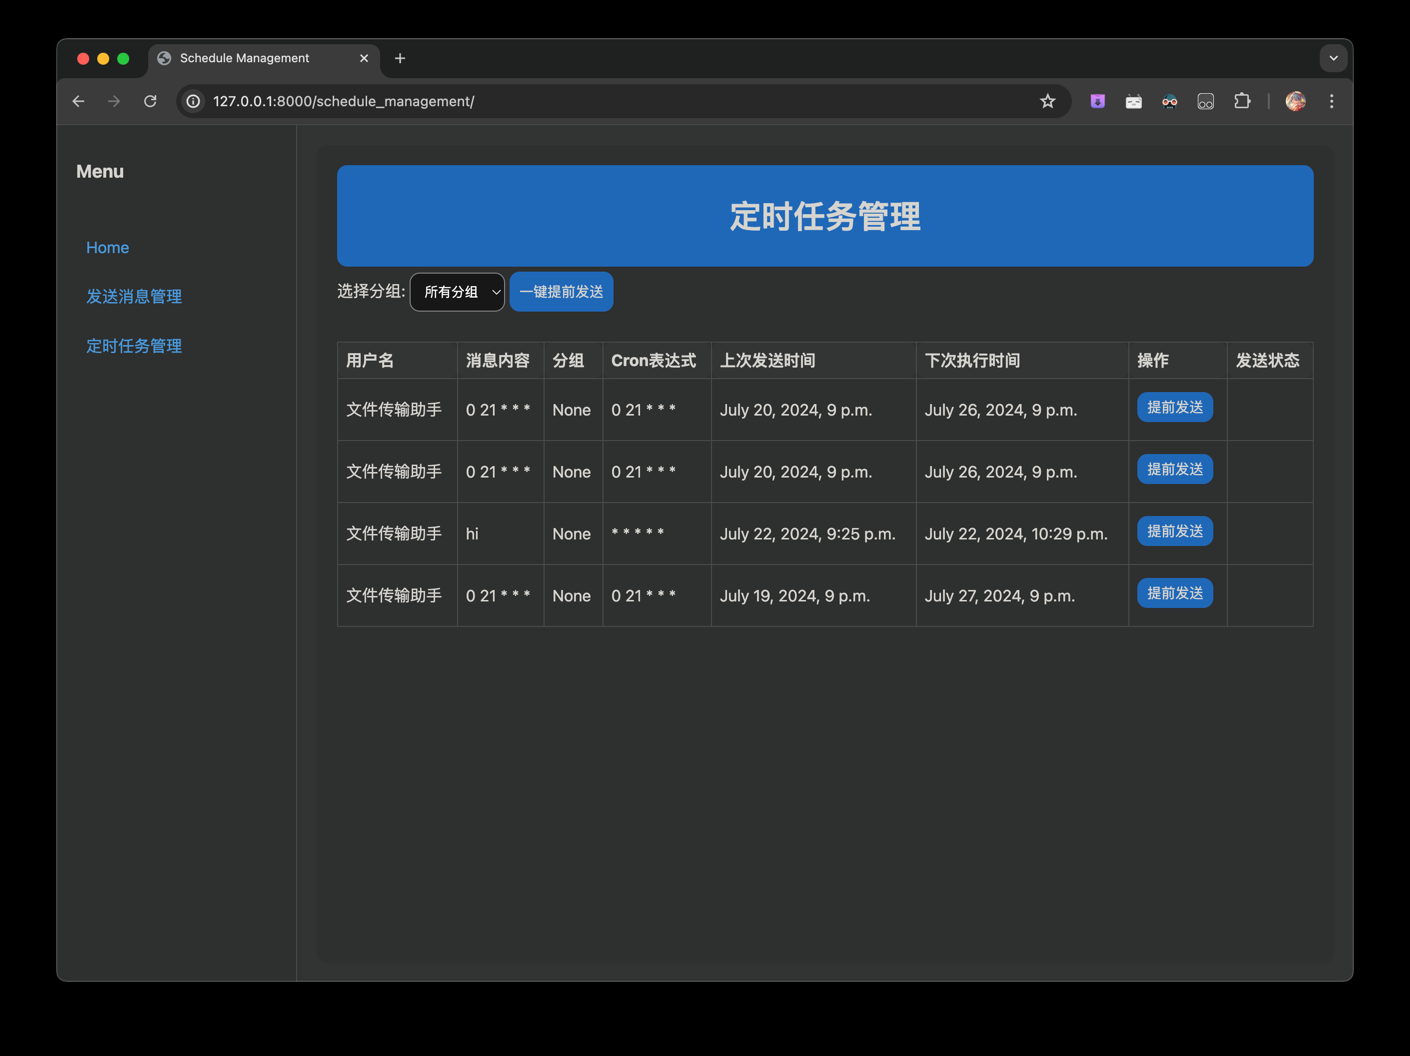Open a new browser tab
Image resolution: width=1410 pixels, height=1056 pixels.
tap(400, 58)
